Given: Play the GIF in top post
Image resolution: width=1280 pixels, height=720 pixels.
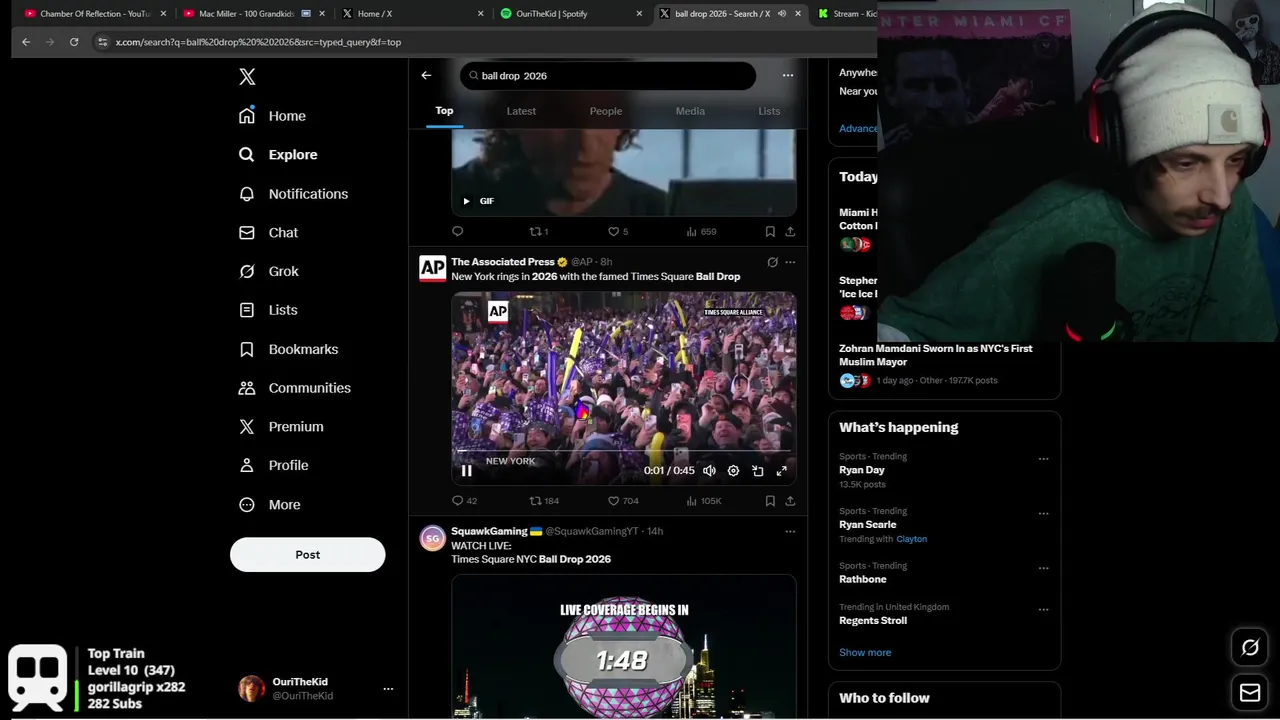Looking at the screenshot, I should (x=466, y=201).
